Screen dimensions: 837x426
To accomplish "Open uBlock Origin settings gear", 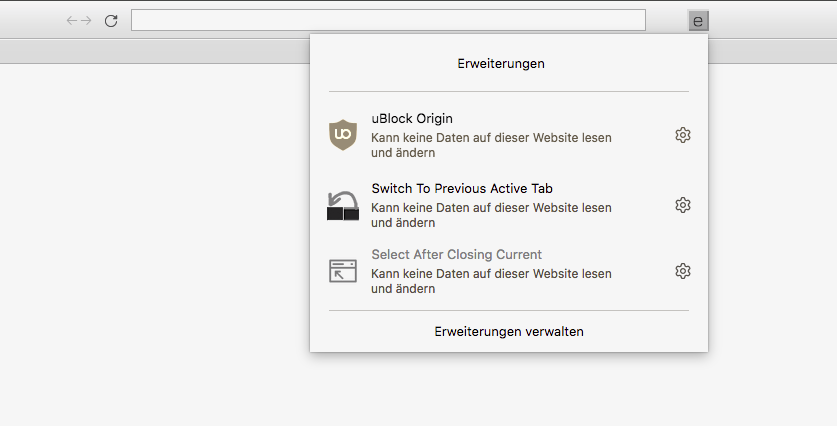I will coord(683,135).
